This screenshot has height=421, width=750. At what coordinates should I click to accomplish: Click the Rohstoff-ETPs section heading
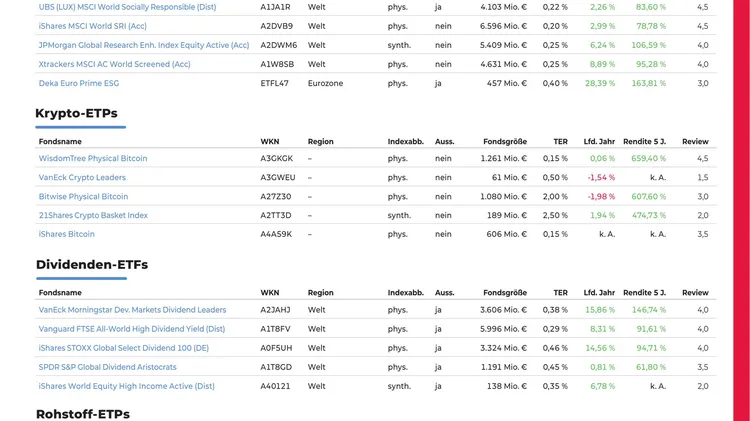tap(82, 413)
